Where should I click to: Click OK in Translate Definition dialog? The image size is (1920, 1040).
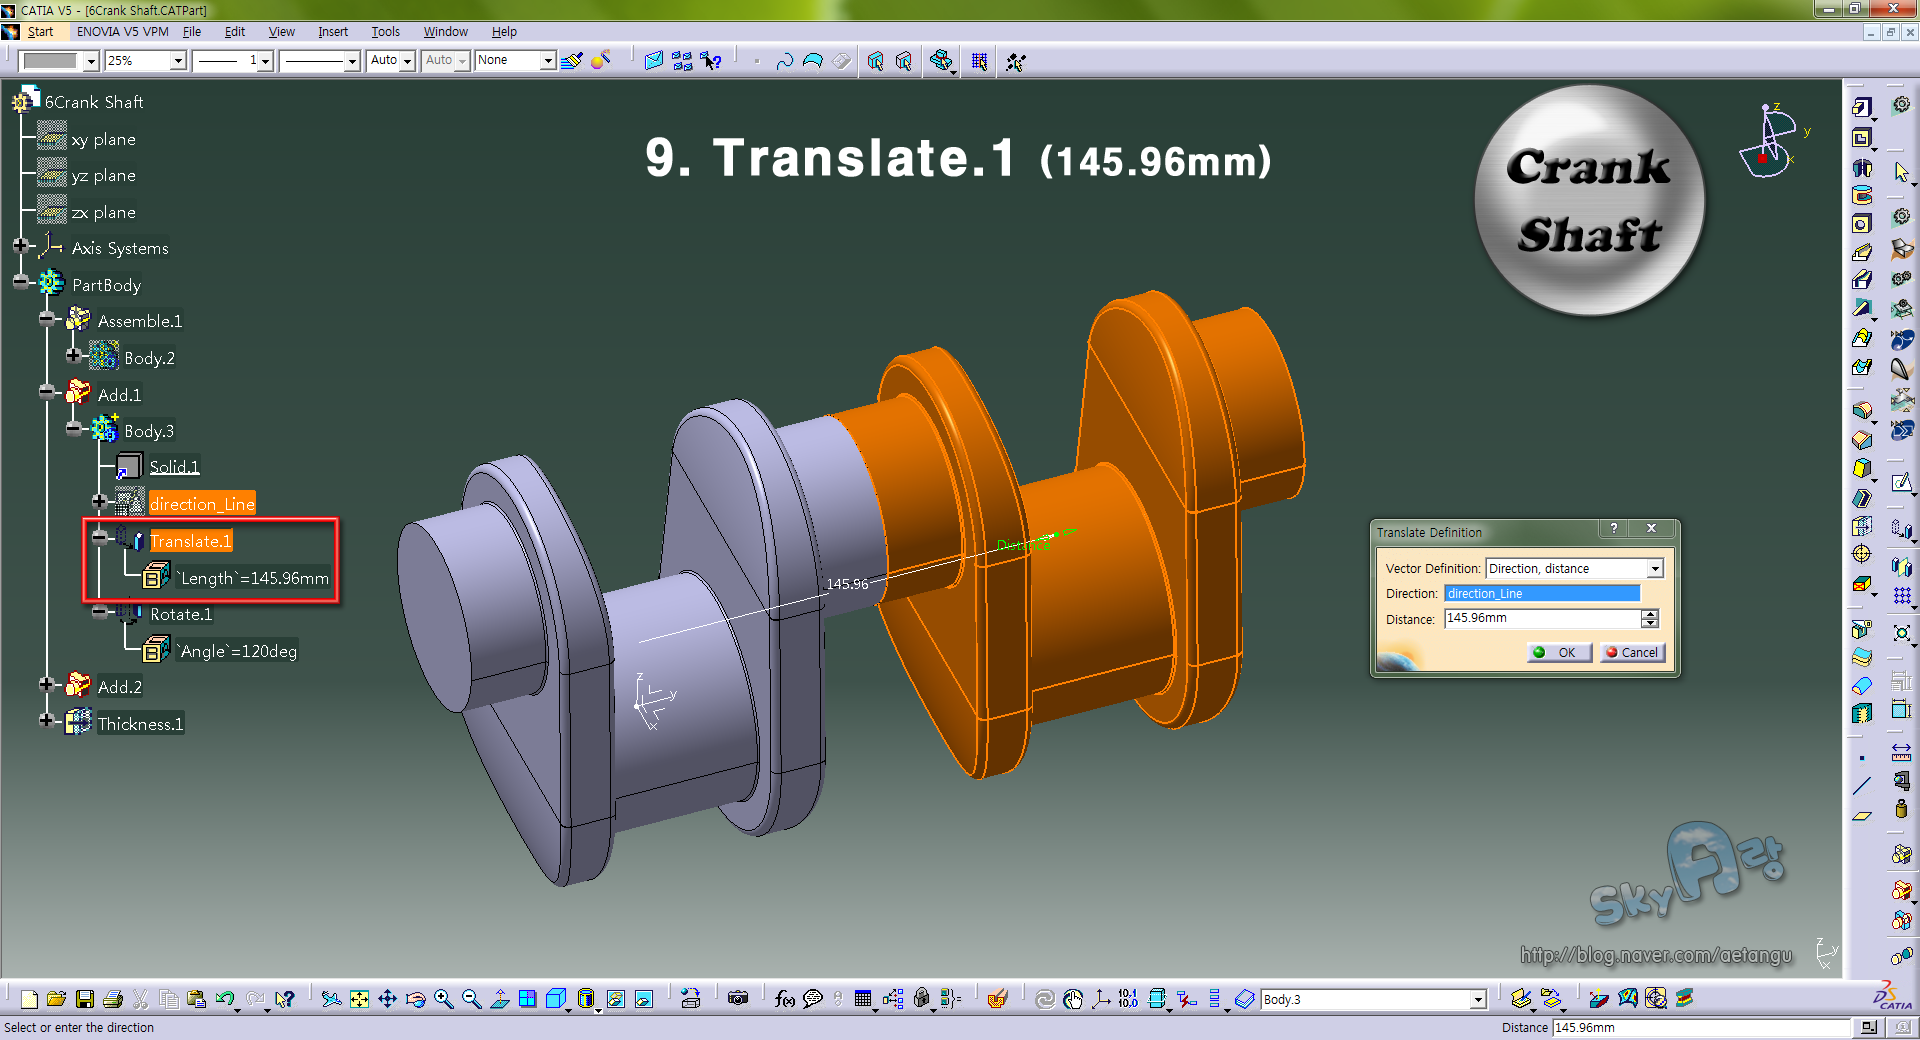coord(1559,652)
